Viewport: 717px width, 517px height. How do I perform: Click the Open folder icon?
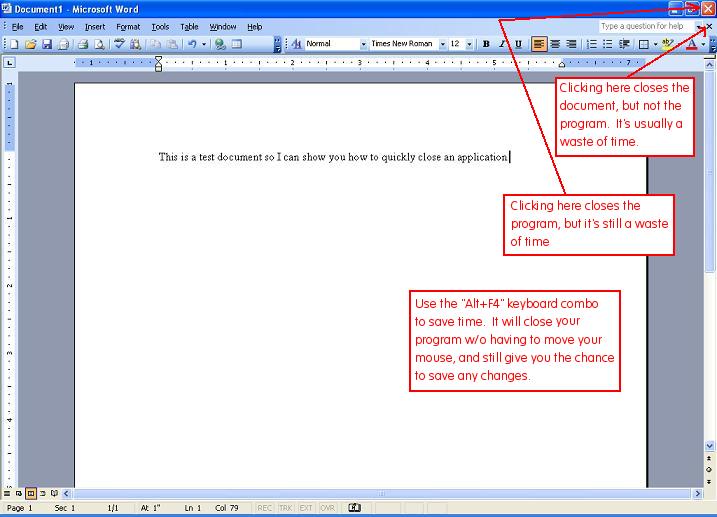click(x=31, y=44)
